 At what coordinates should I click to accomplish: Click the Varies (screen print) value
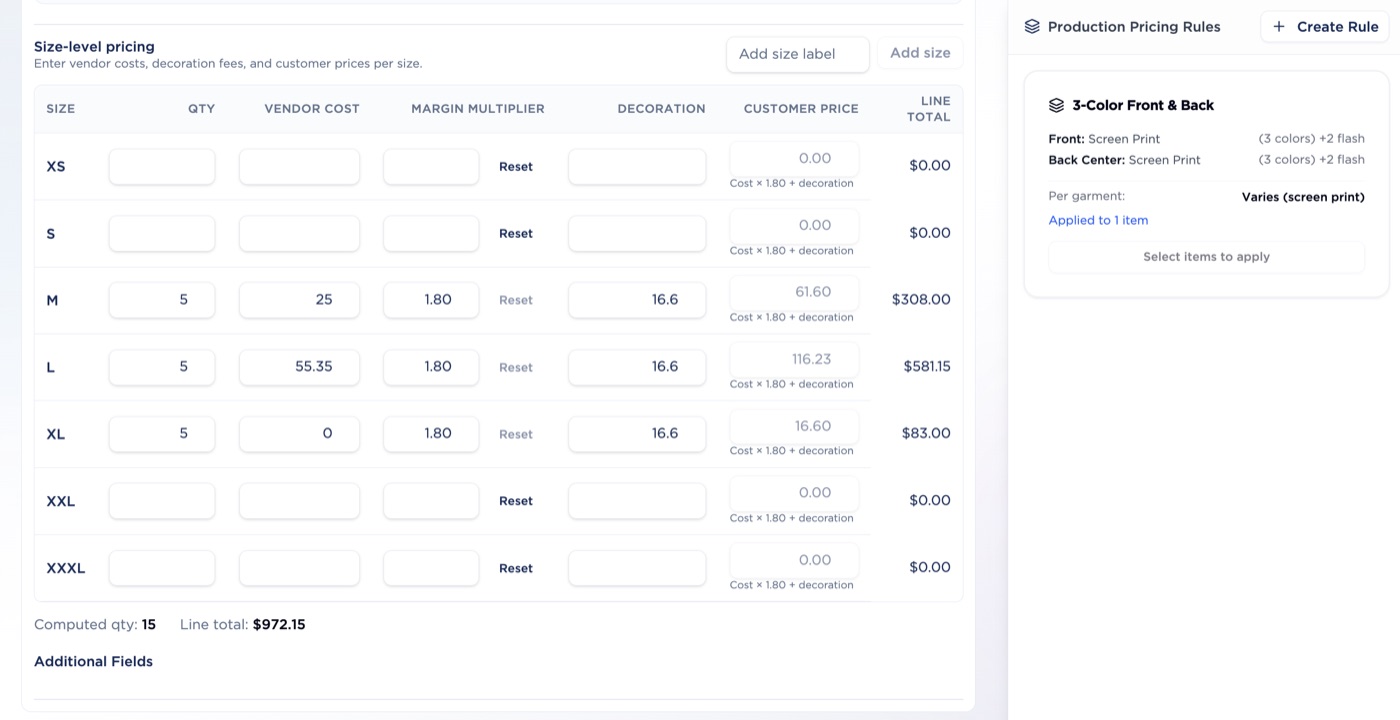pos(1303,197)
